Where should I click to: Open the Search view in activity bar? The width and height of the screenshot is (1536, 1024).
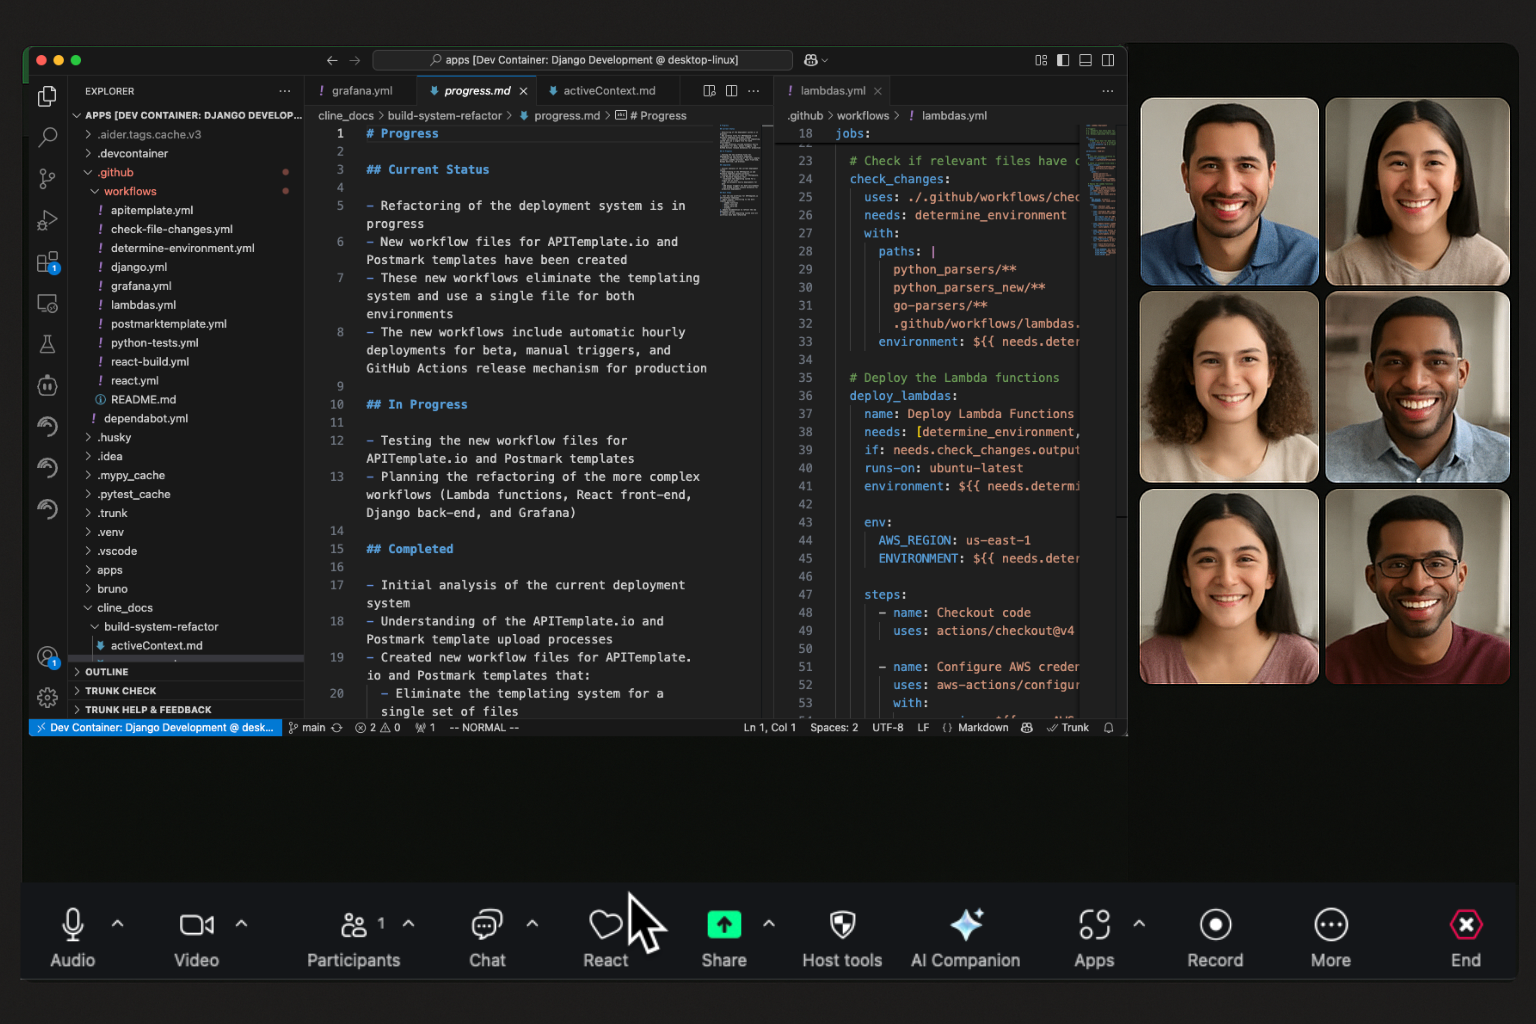[x=47, y=137]
